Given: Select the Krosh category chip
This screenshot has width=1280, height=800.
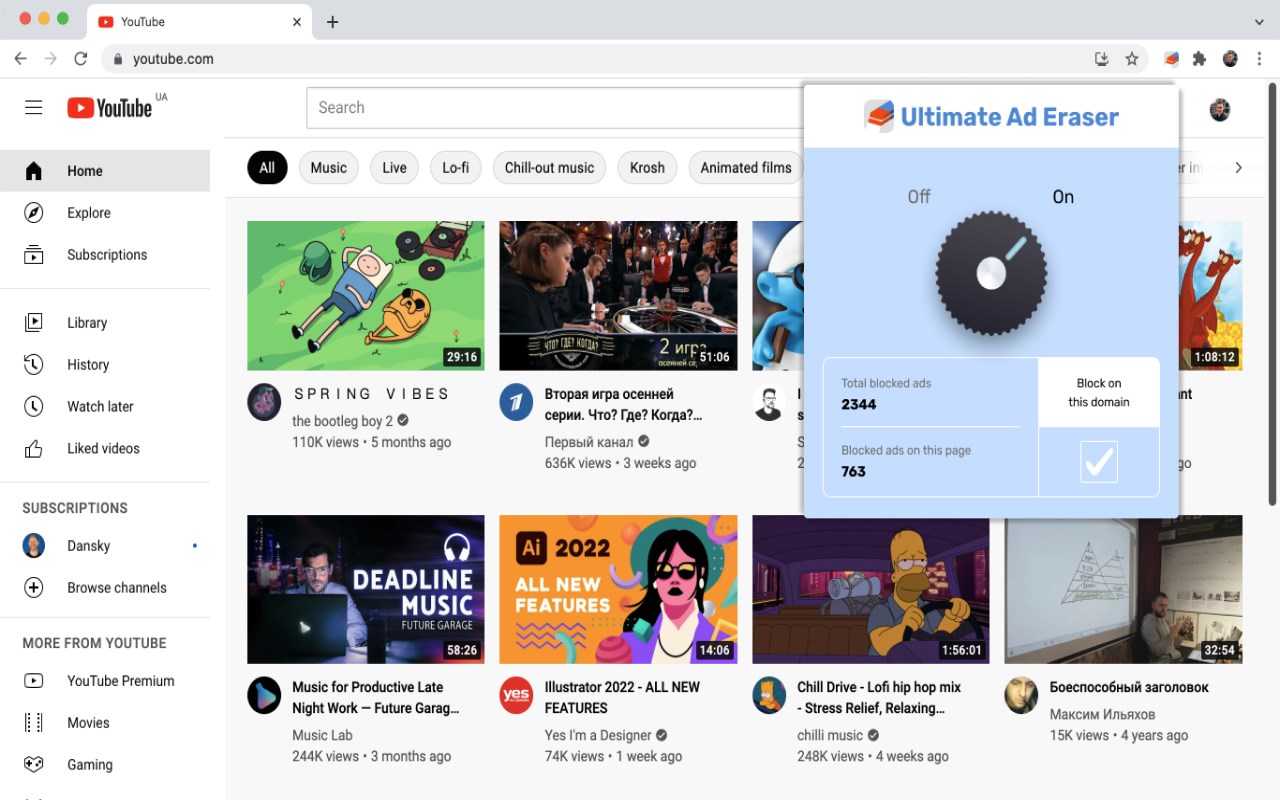Looking at the screenshot, I should coord(647,168).
